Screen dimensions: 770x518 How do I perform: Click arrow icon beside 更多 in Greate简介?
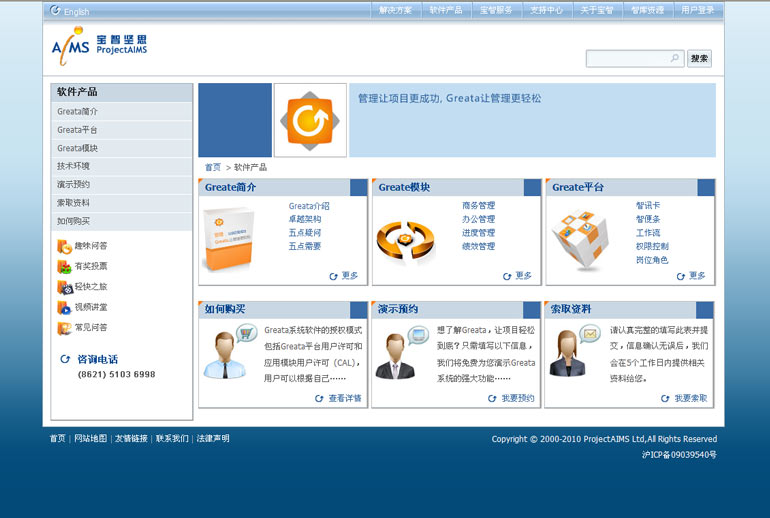click(x=333, y=276)
